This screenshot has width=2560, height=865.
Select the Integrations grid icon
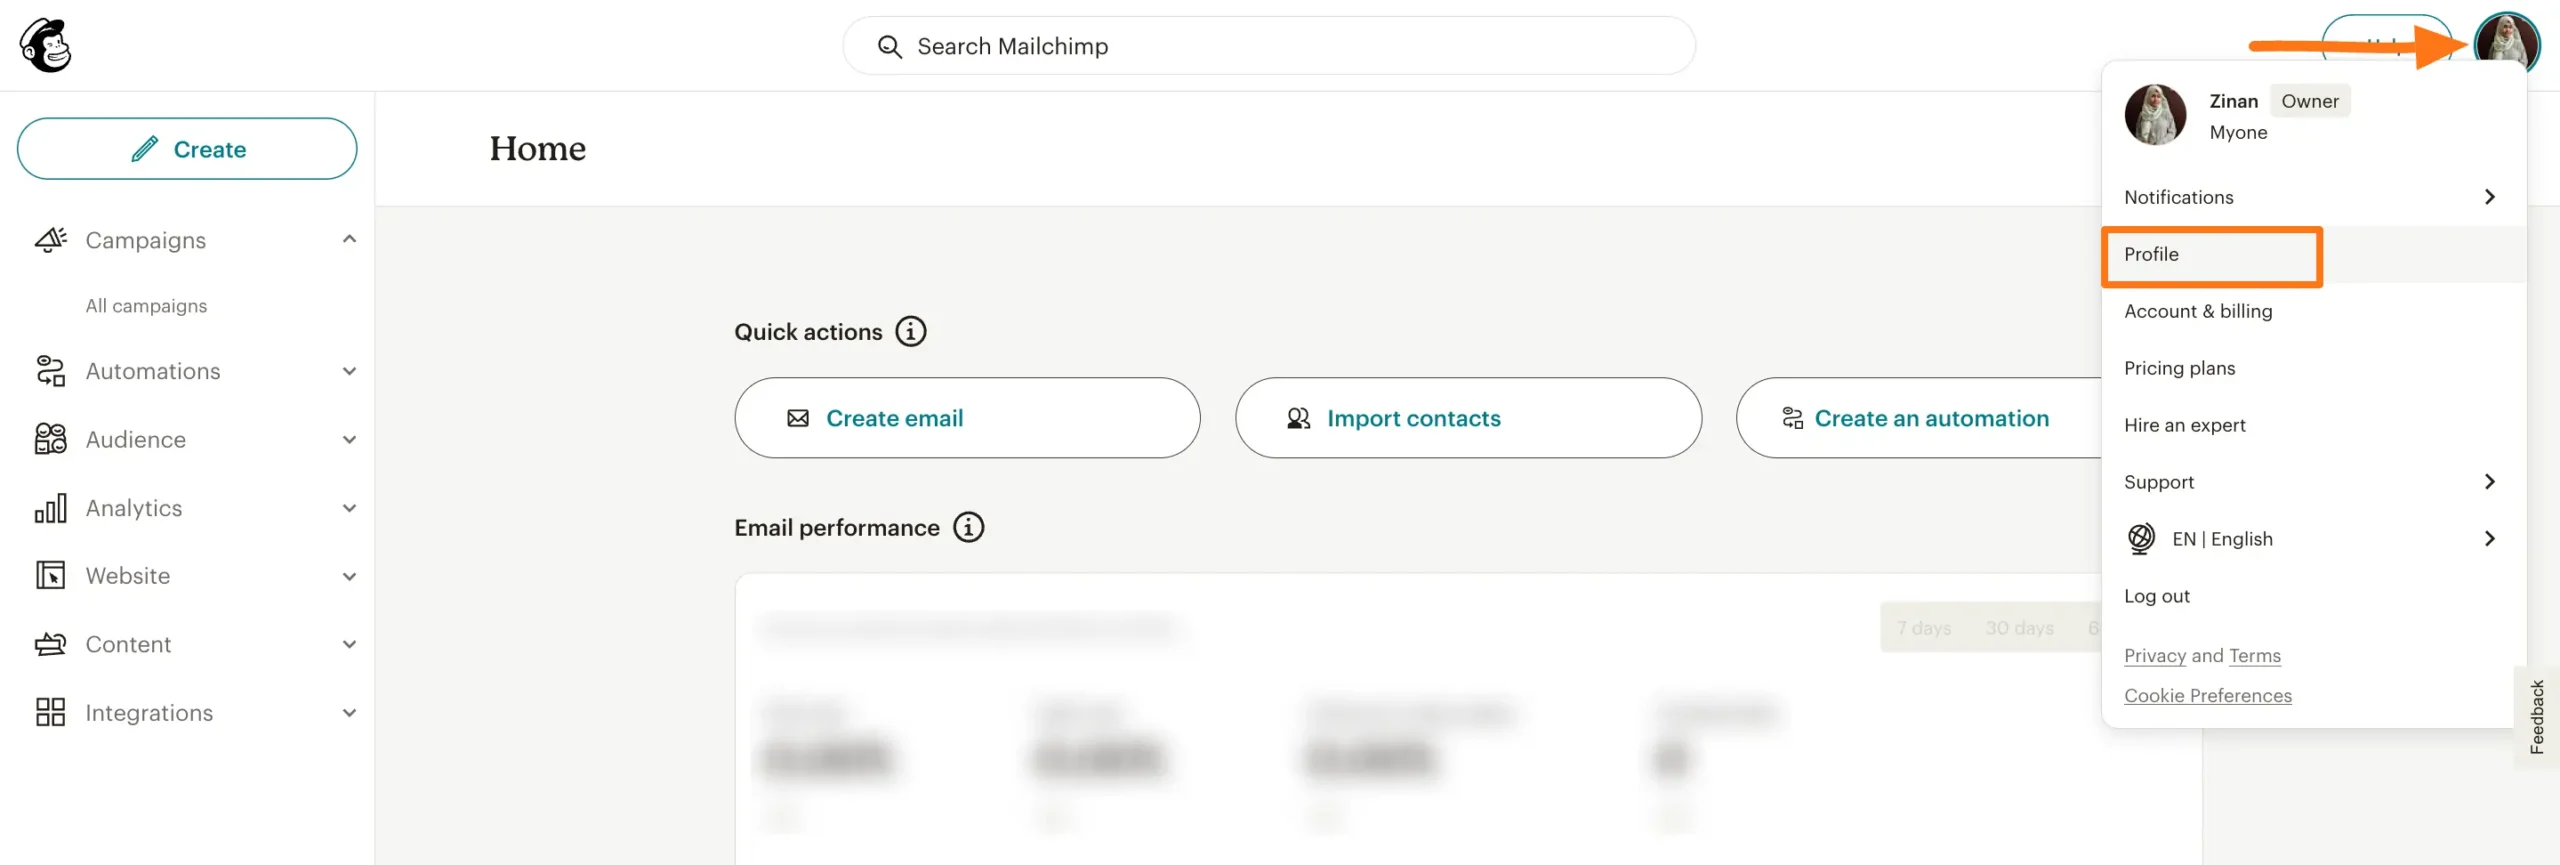coord(51,712)
